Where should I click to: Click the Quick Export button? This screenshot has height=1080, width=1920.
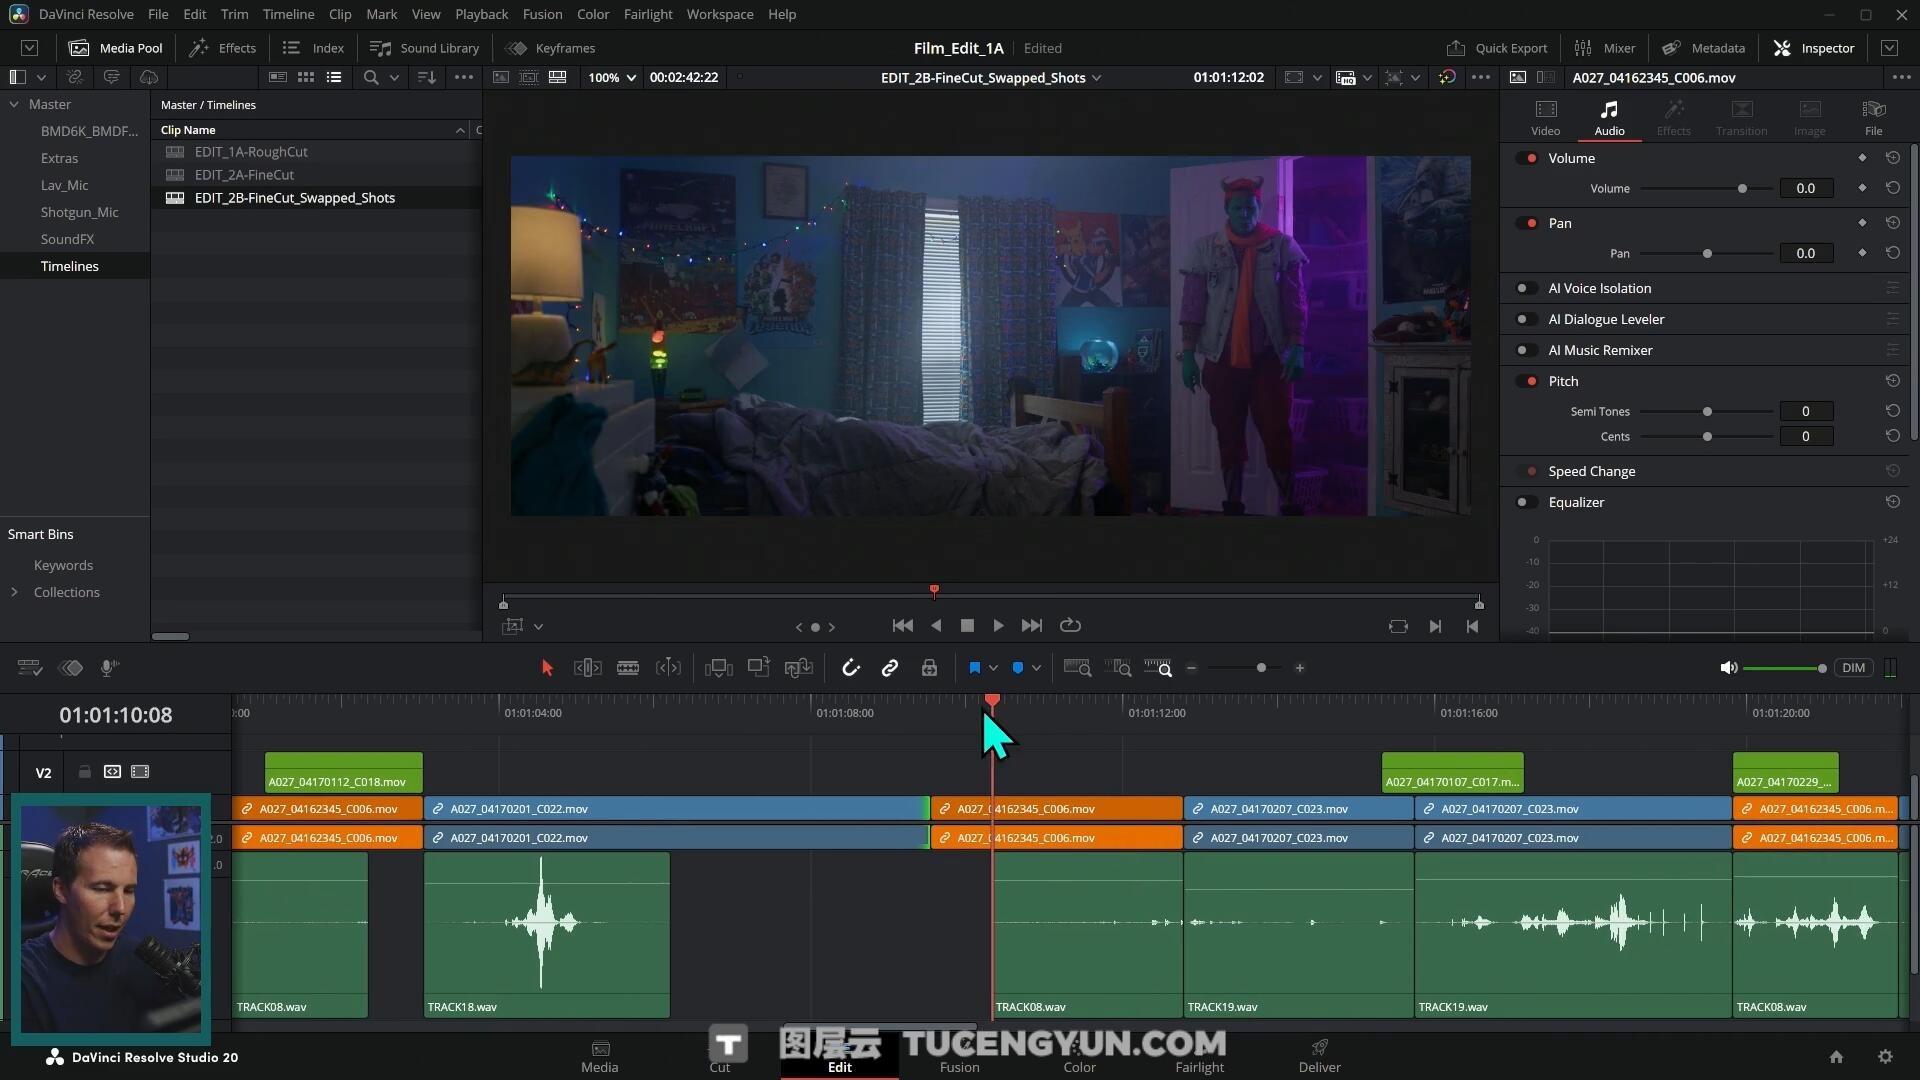[x=1497, y=48]
